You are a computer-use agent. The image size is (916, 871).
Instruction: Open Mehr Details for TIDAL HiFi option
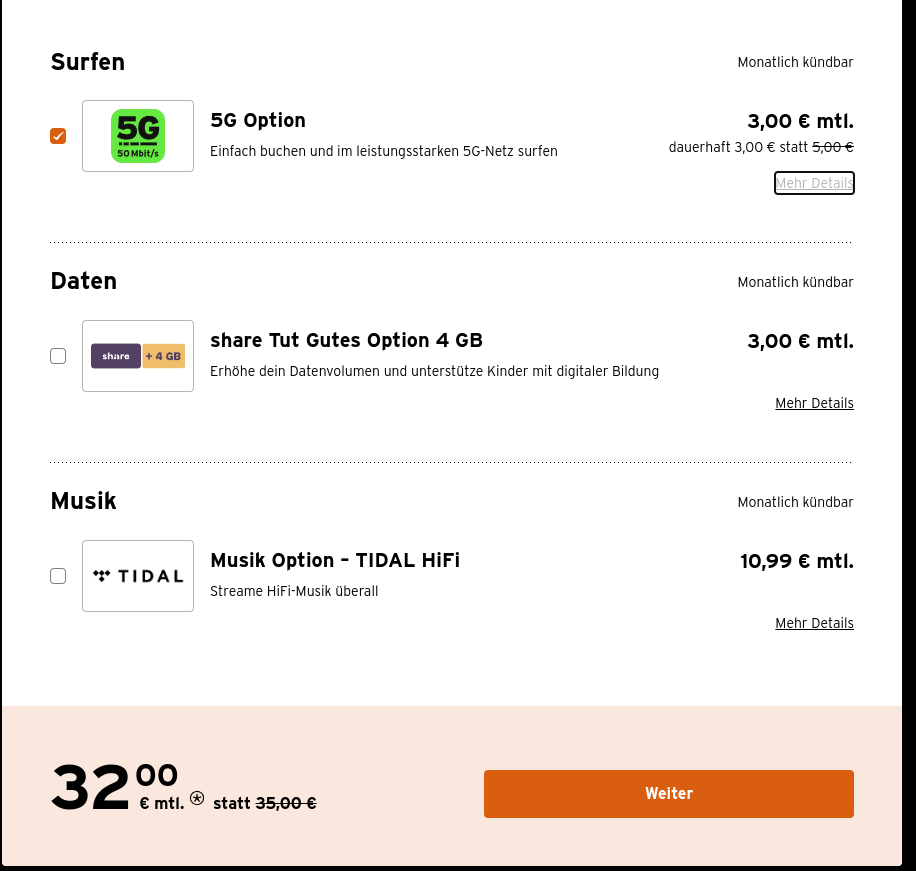click(x=814, y=623)
